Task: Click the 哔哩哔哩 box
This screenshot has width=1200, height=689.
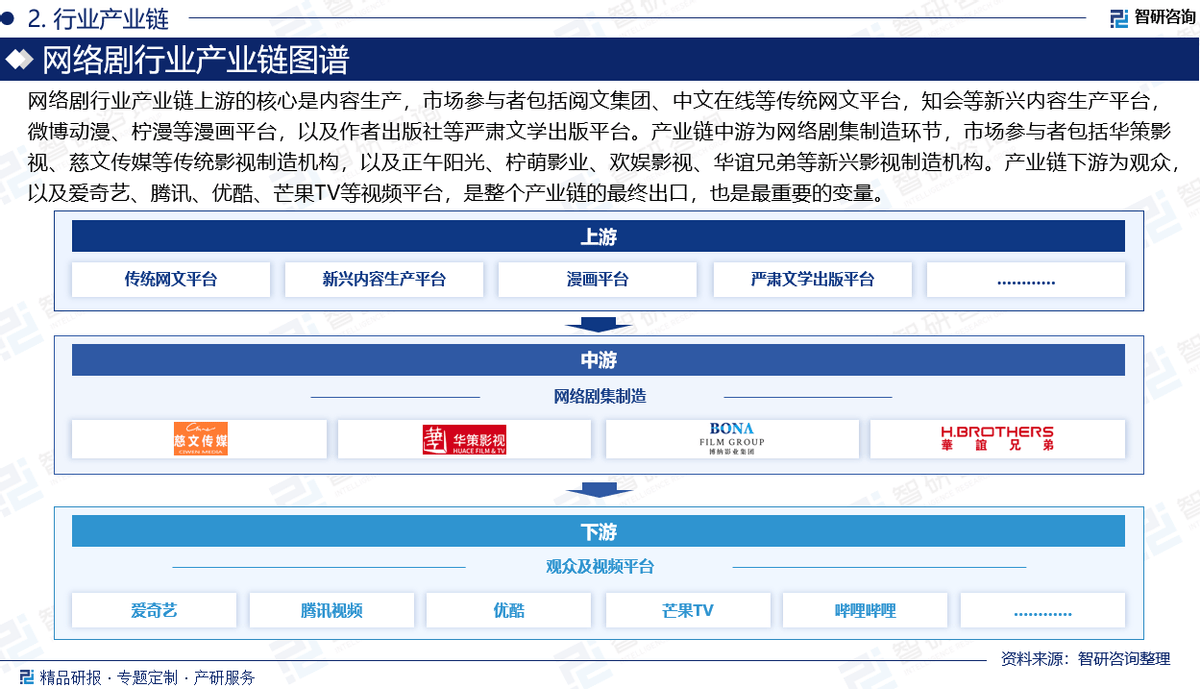Action: point(865,610)
